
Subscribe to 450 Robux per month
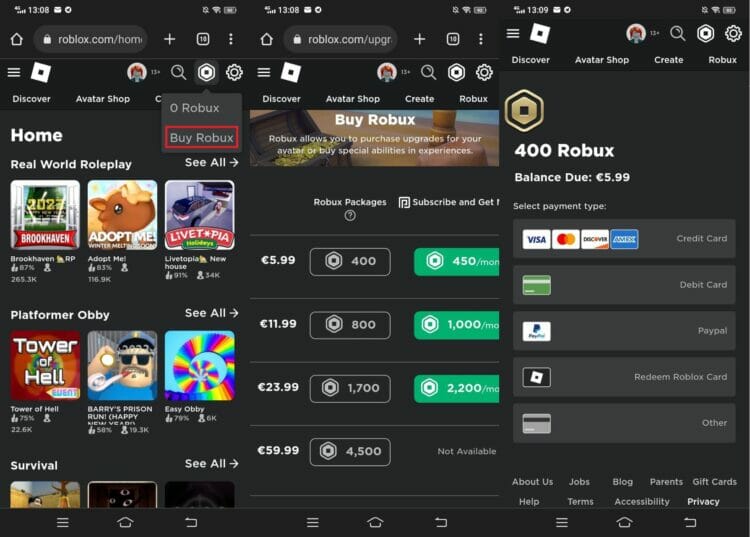click(x=456, y=262)
